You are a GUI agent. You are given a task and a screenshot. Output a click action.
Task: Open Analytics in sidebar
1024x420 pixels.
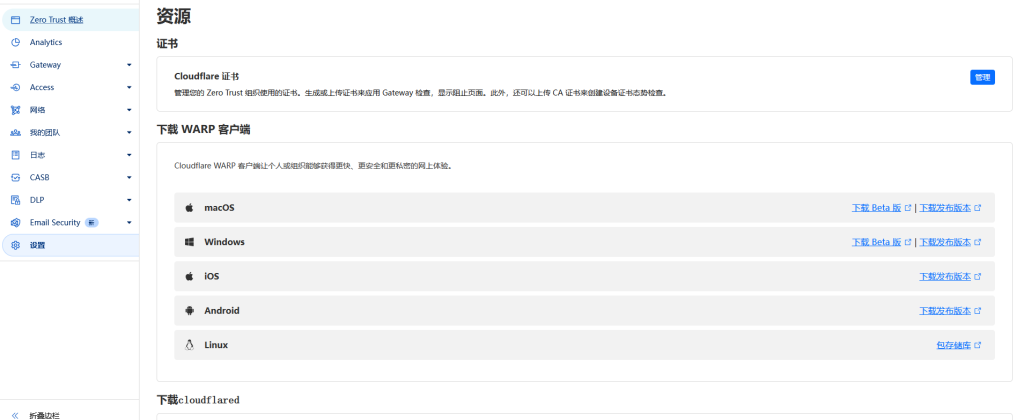(46, 42)
